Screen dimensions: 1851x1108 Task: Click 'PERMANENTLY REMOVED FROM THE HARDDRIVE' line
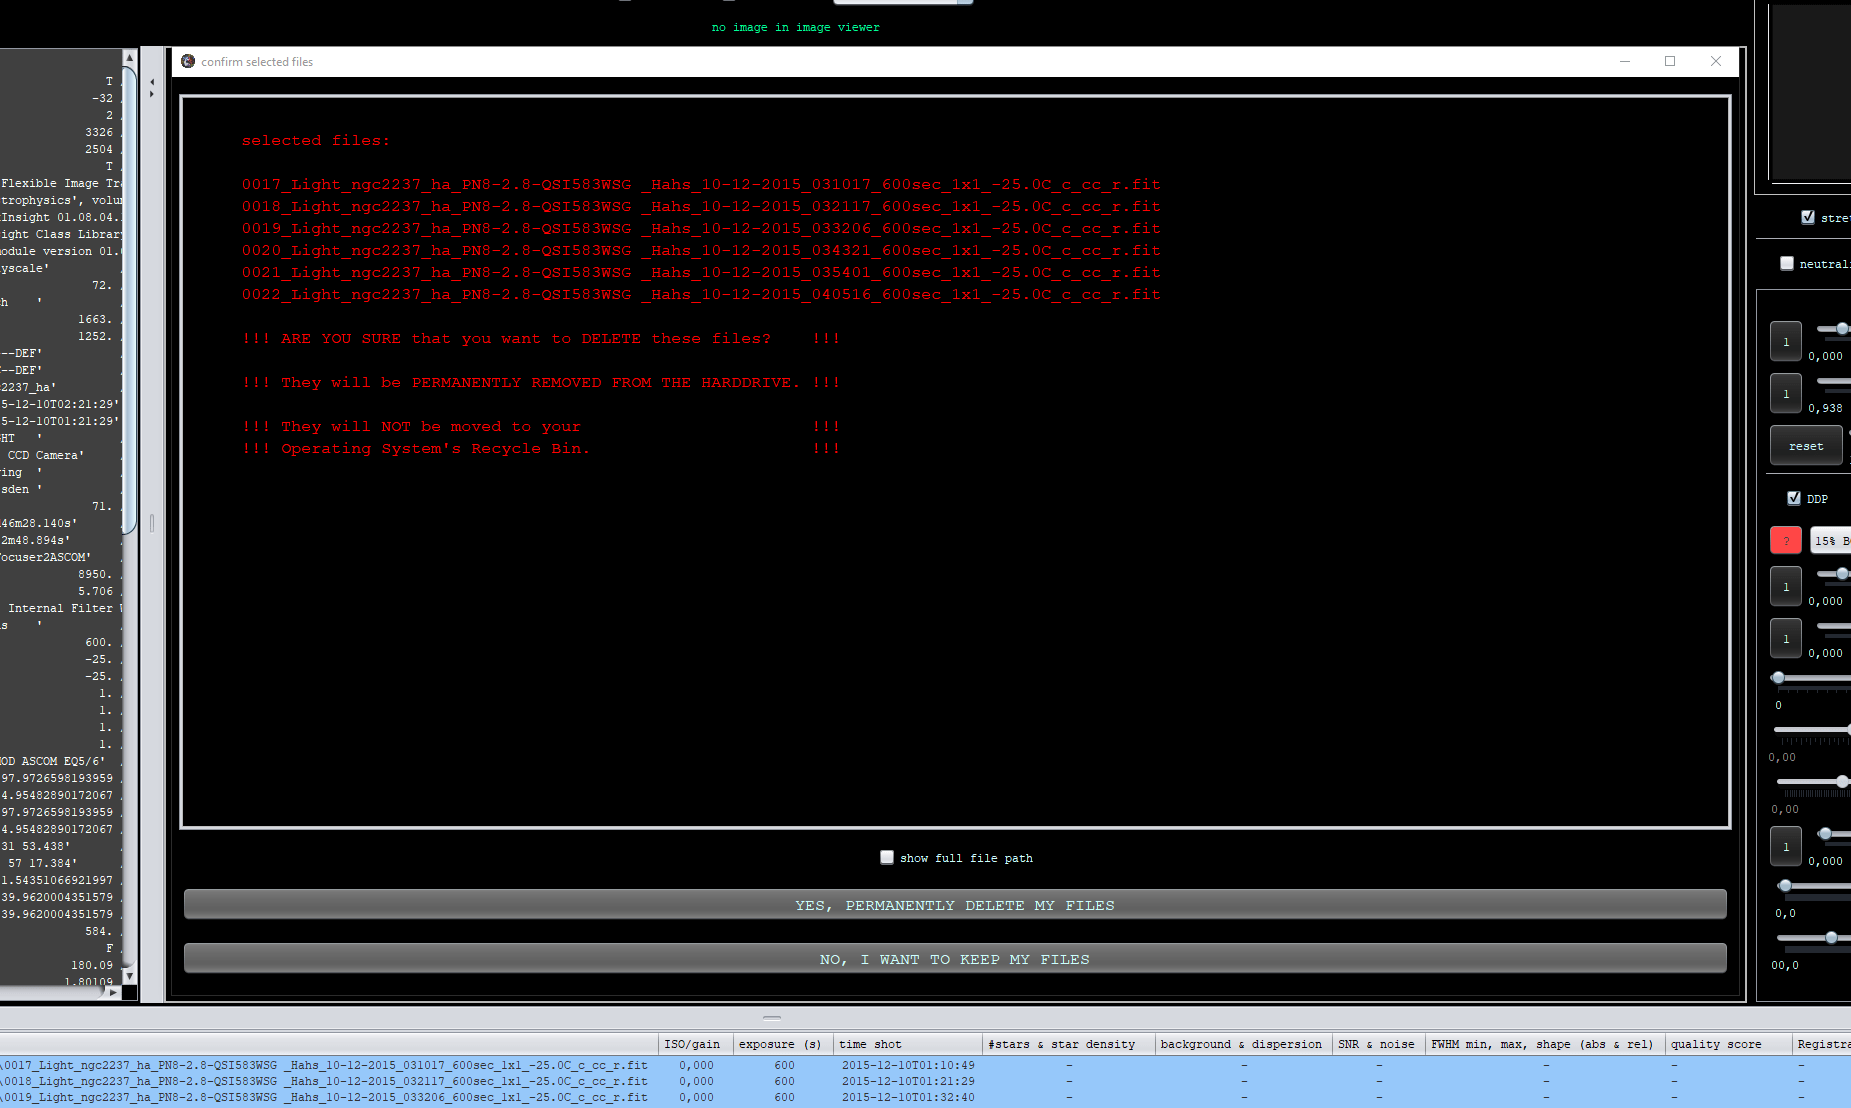pos(541,383)
